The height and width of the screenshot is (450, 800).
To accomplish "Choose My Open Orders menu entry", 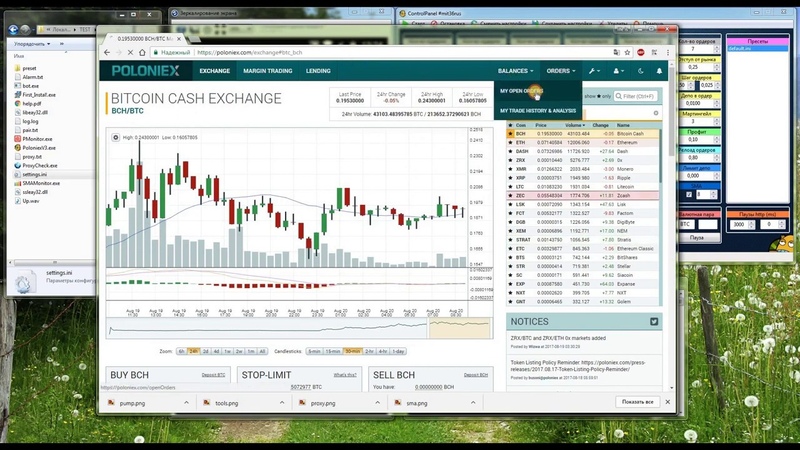I will [522, 91].
